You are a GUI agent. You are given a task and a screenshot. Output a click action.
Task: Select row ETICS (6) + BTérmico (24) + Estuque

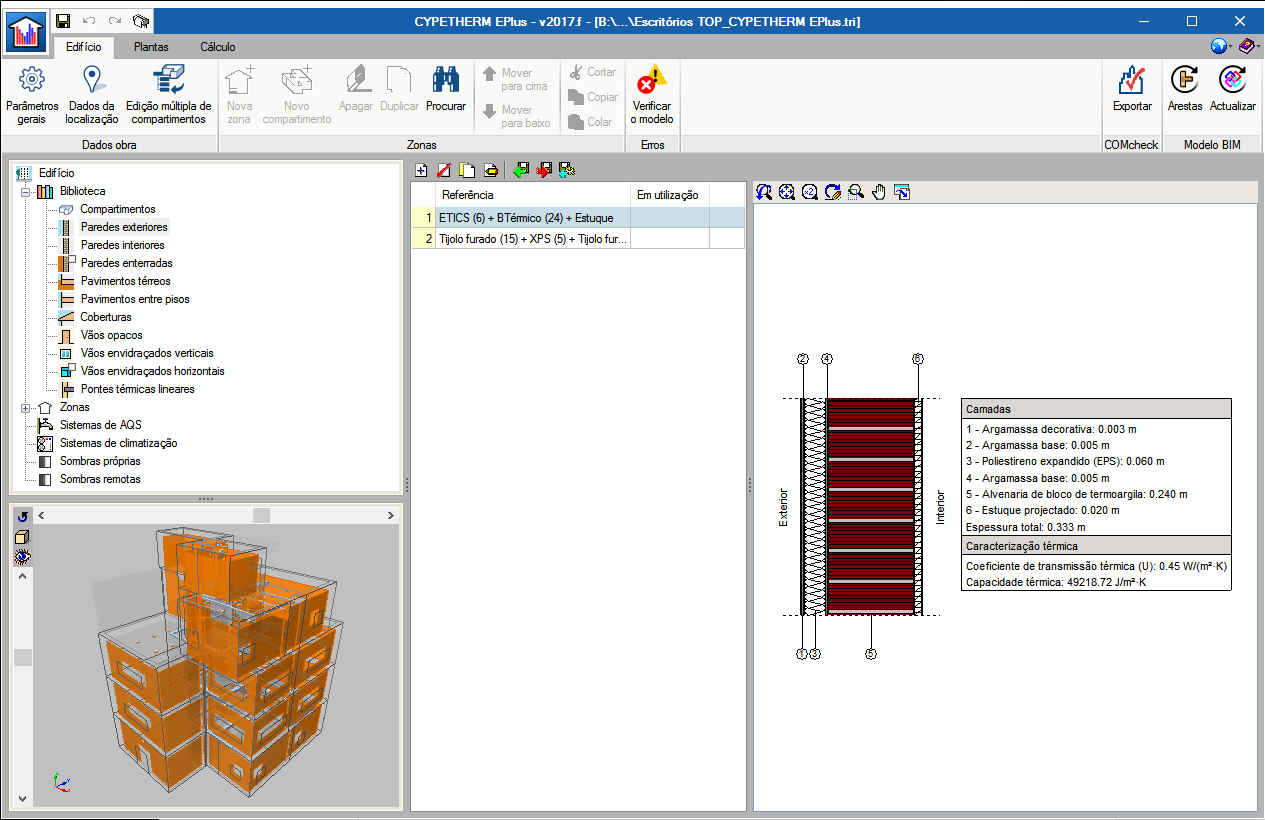click(578, 217)
